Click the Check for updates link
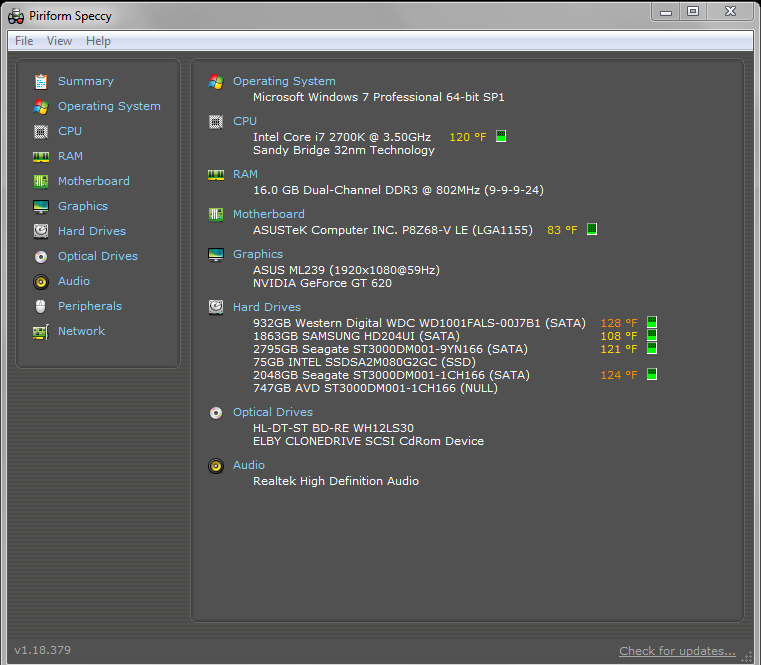The image size is (761, 665). [x=677, y=651]
